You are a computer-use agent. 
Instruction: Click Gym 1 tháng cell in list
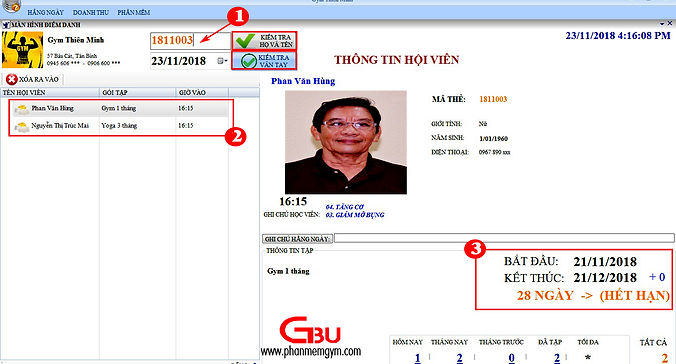pos(119,108)
